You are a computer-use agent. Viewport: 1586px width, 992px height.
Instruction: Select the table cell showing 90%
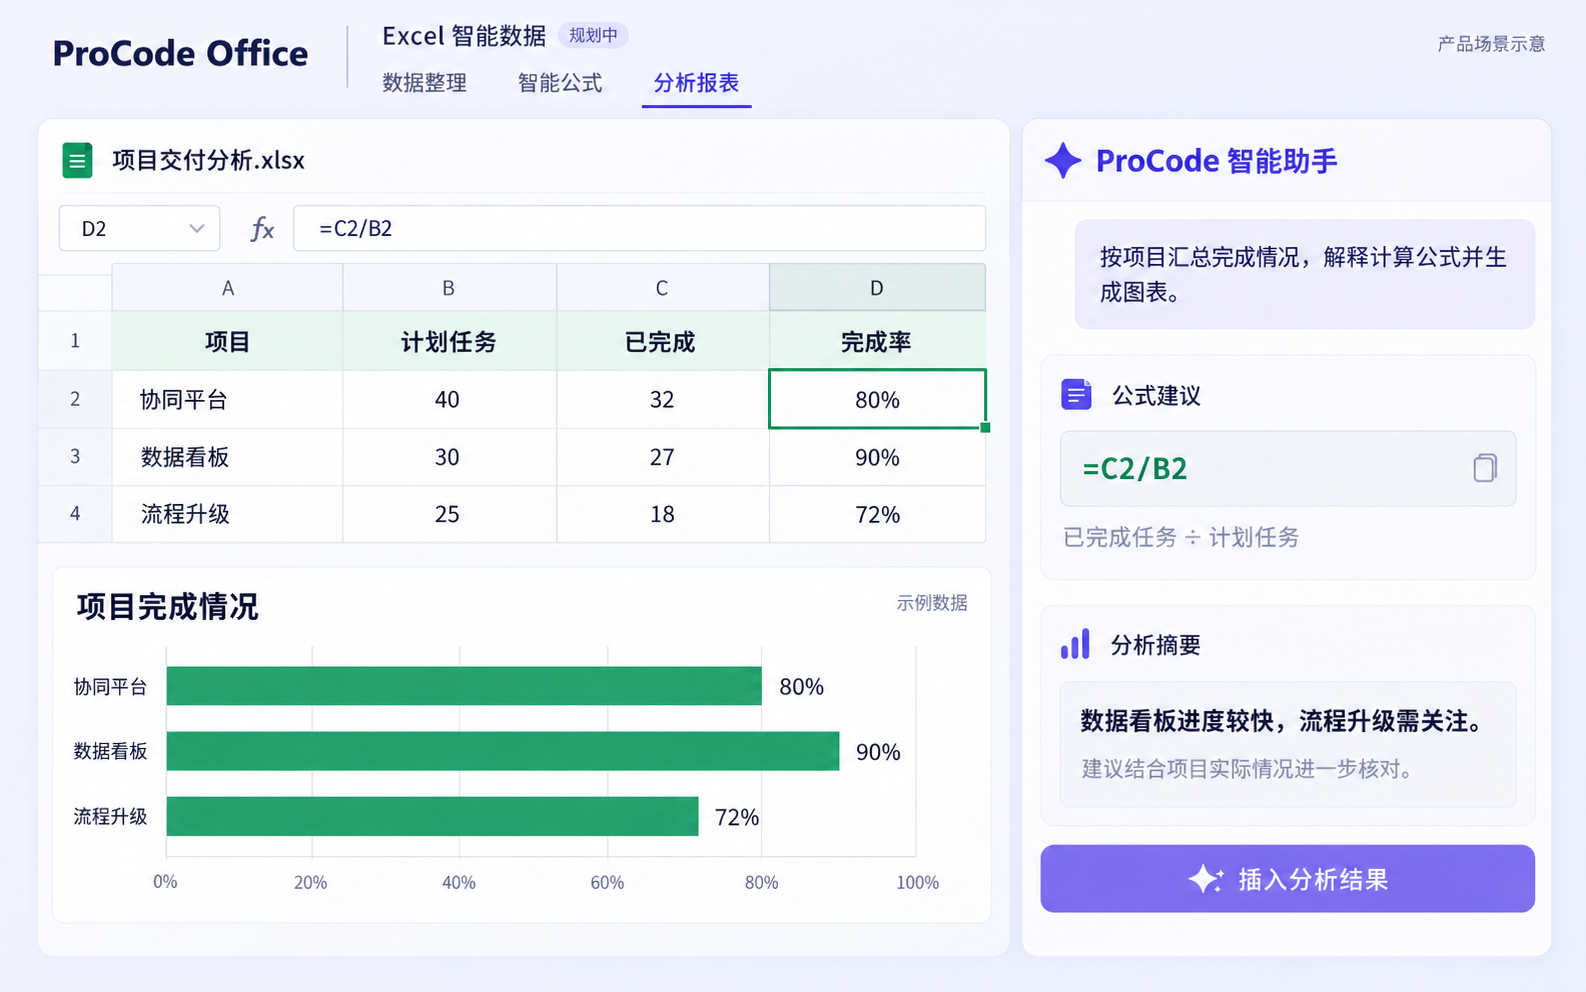(x=877, y=457)
